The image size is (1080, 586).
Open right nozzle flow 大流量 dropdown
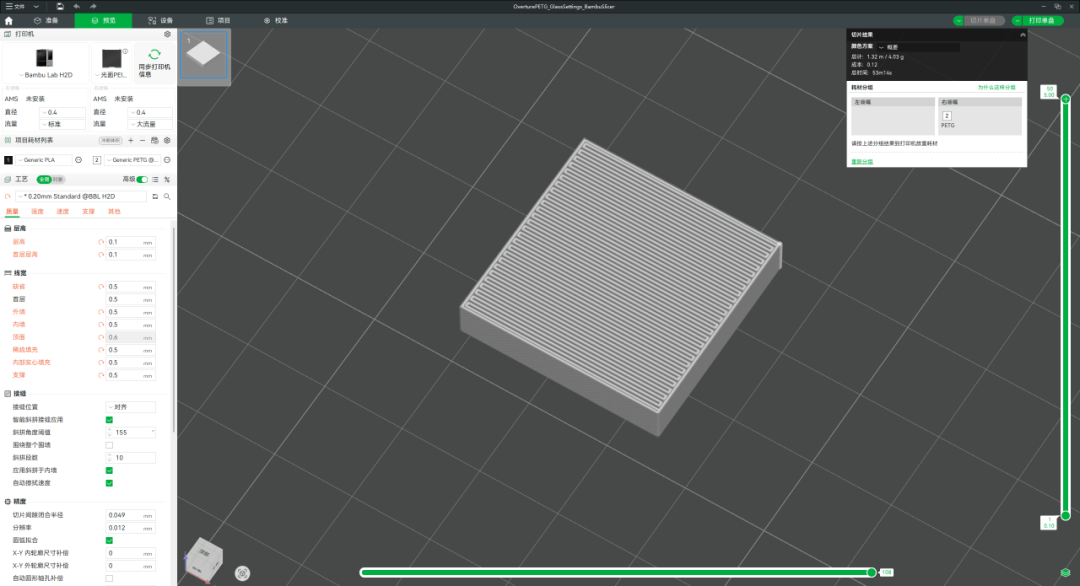click(x=149, y=125)
